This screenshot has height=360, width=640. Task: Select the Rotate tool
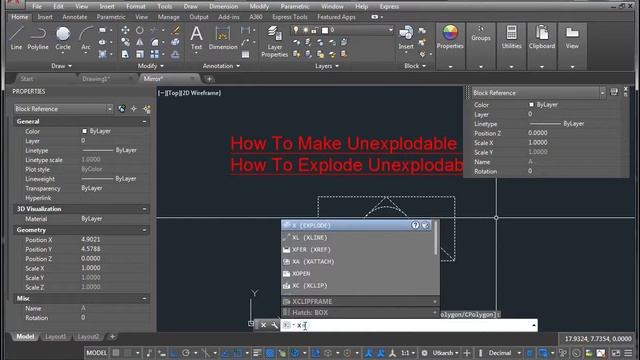click(x=140, y=30)
